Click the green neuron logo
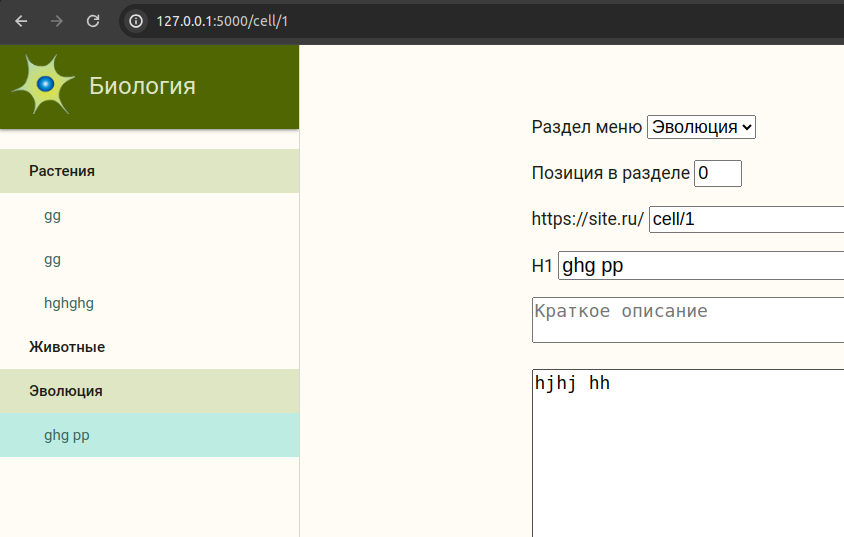The height and width of the screenshot is (537, 844). click(44, 85)
